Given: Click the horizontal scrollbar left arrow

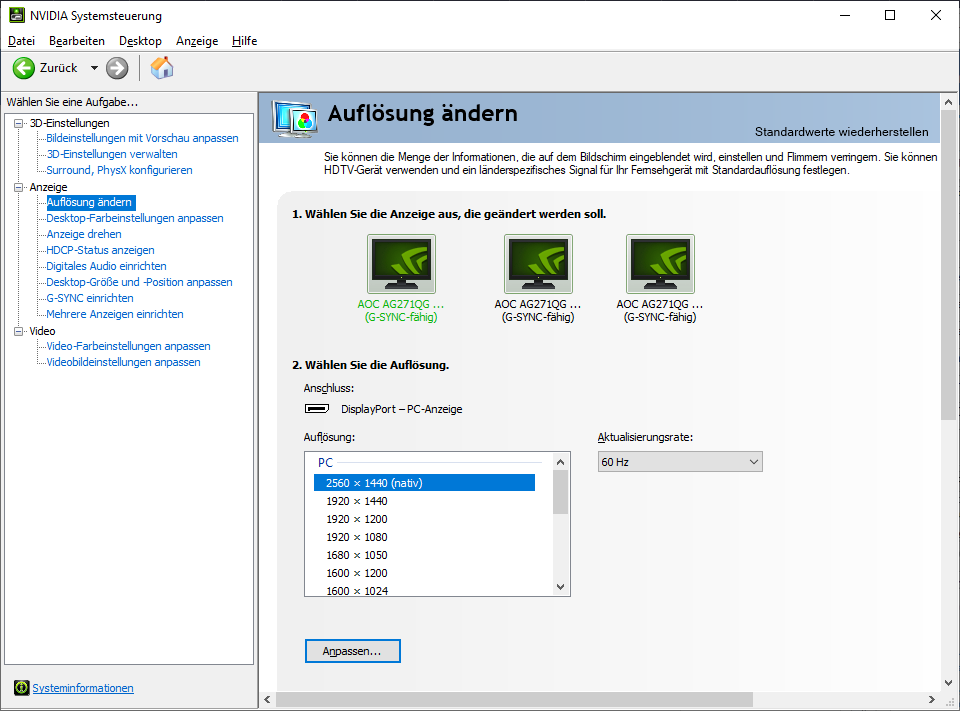Looking at the screenshot, I should [268, 699].
